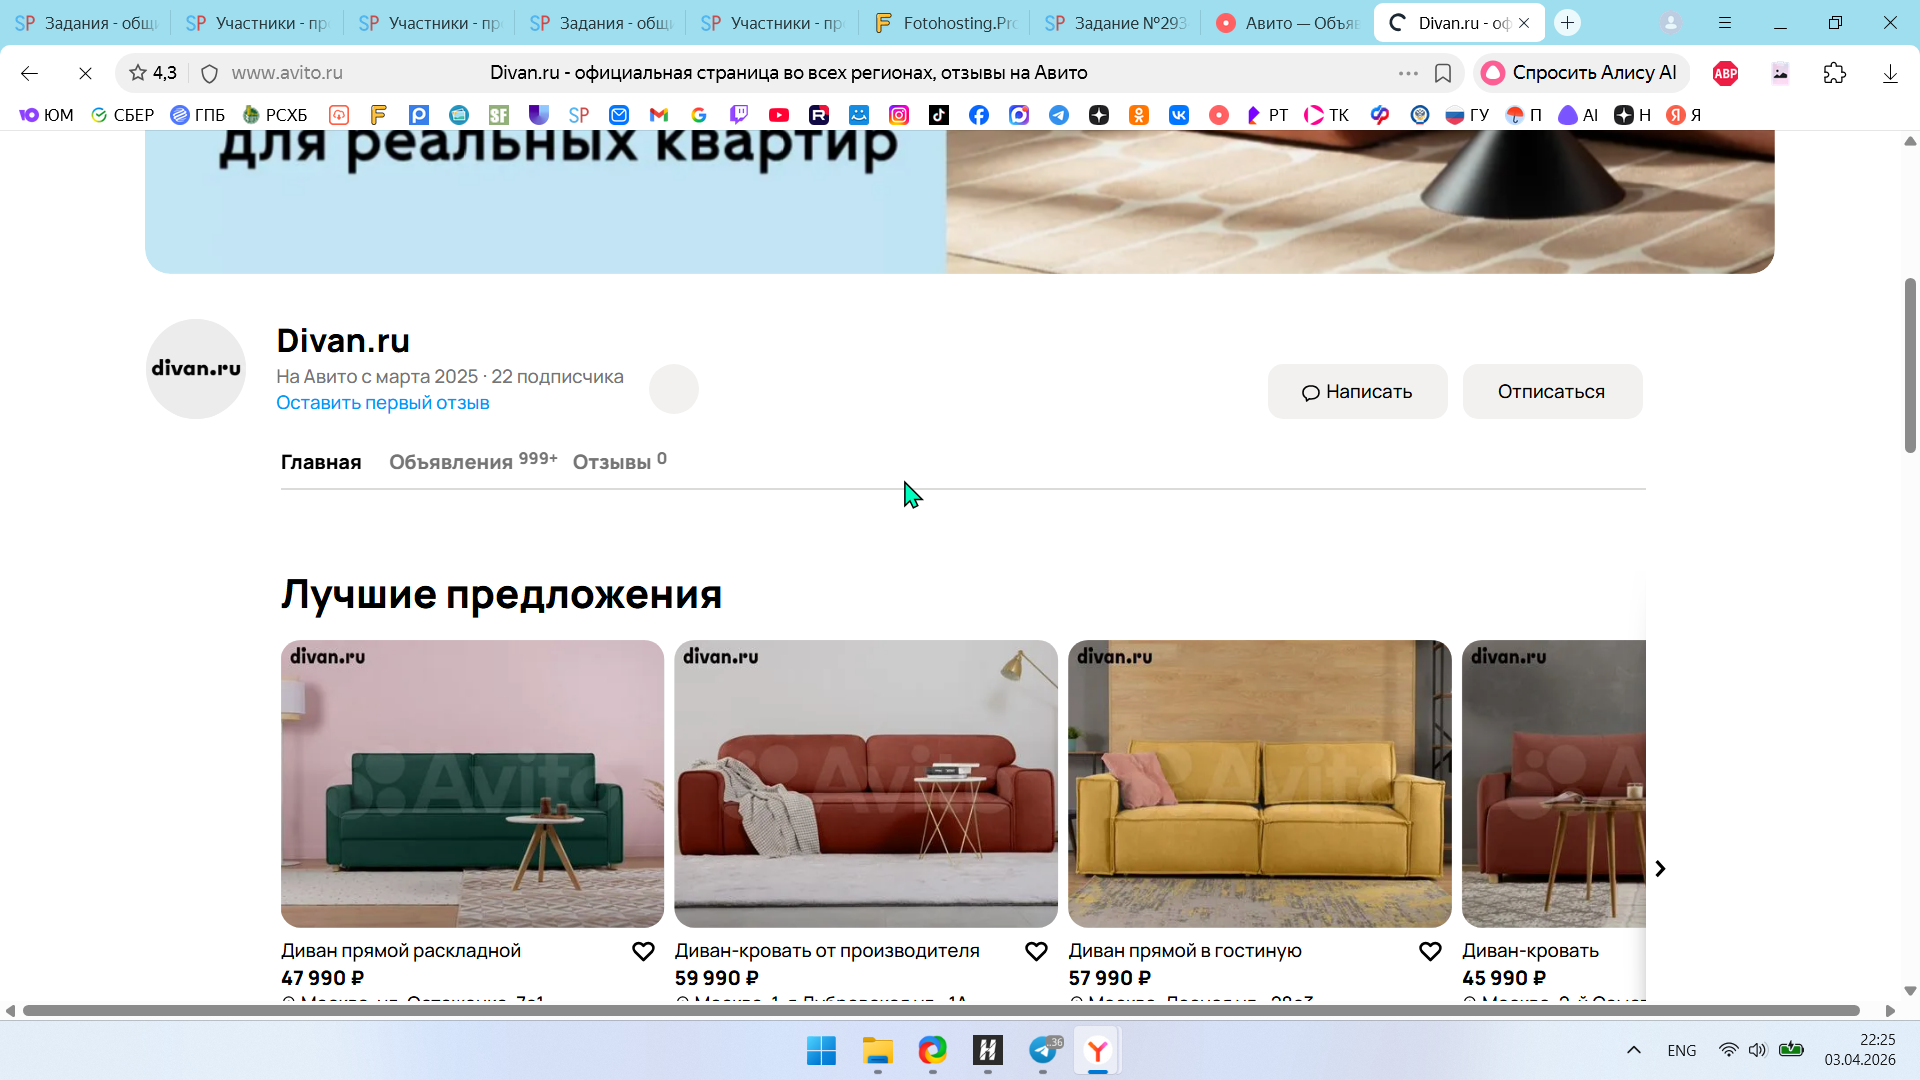The height and width of the screenshot is (1080, 1920).
Task: Stop page loading with the X button
Action: tap(85, 73)
